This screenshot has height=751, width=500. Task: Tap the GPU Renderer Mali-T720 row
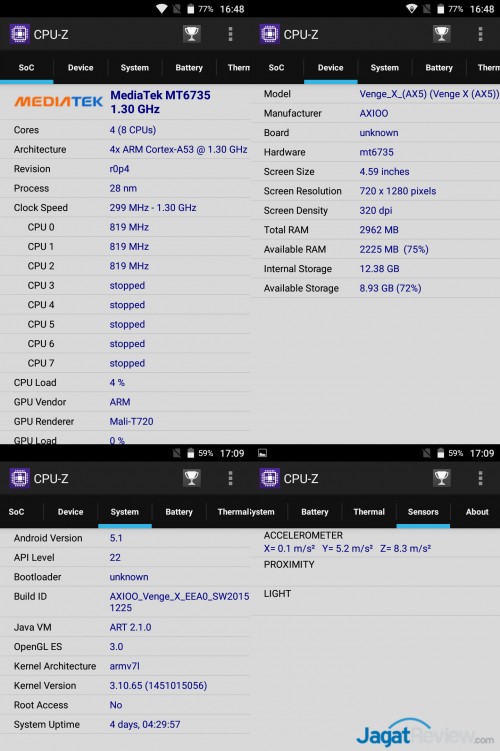tap(125, 421)
